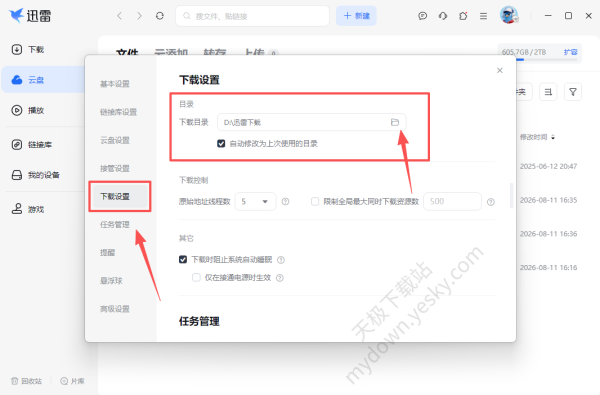
Task: Click the search files or paste link field
Action: (253, 16)
